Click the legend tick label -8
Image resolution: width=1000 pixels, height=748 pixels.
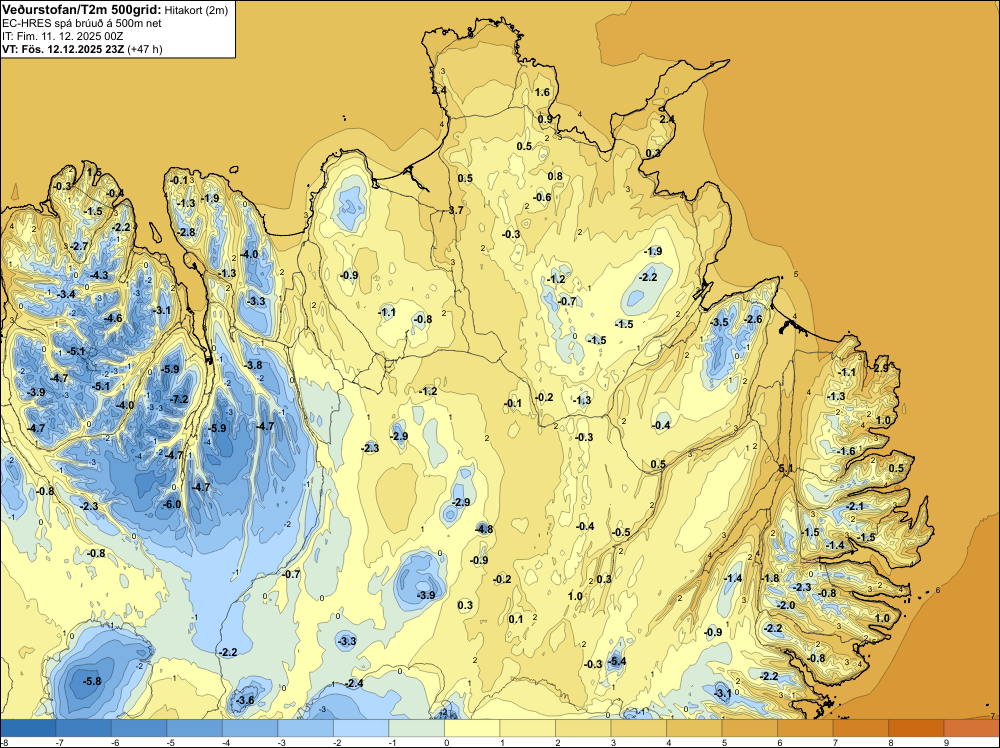pyautogui.click(x=5, y=742)
